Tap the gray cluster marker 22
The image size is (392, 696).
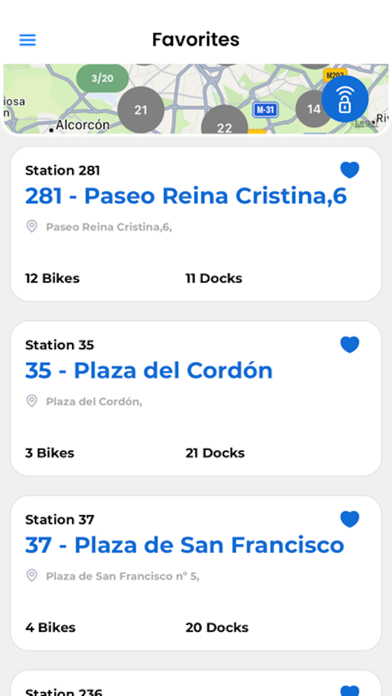click(224, 120)
